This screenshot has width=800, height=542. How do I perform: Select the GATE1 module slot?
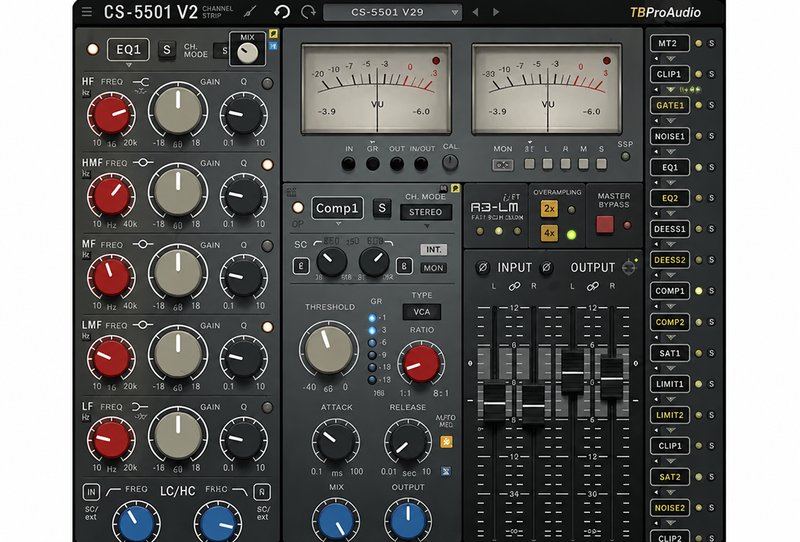(x=669, y=105)
